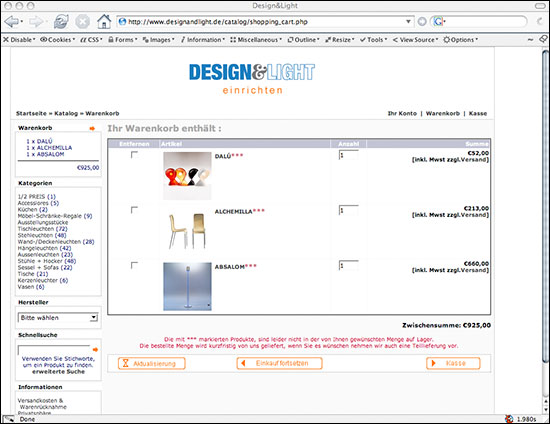The width and height of the screenshot is (550, 424).
Task: Click the Aktualisierung button
Action: point(152,363)
